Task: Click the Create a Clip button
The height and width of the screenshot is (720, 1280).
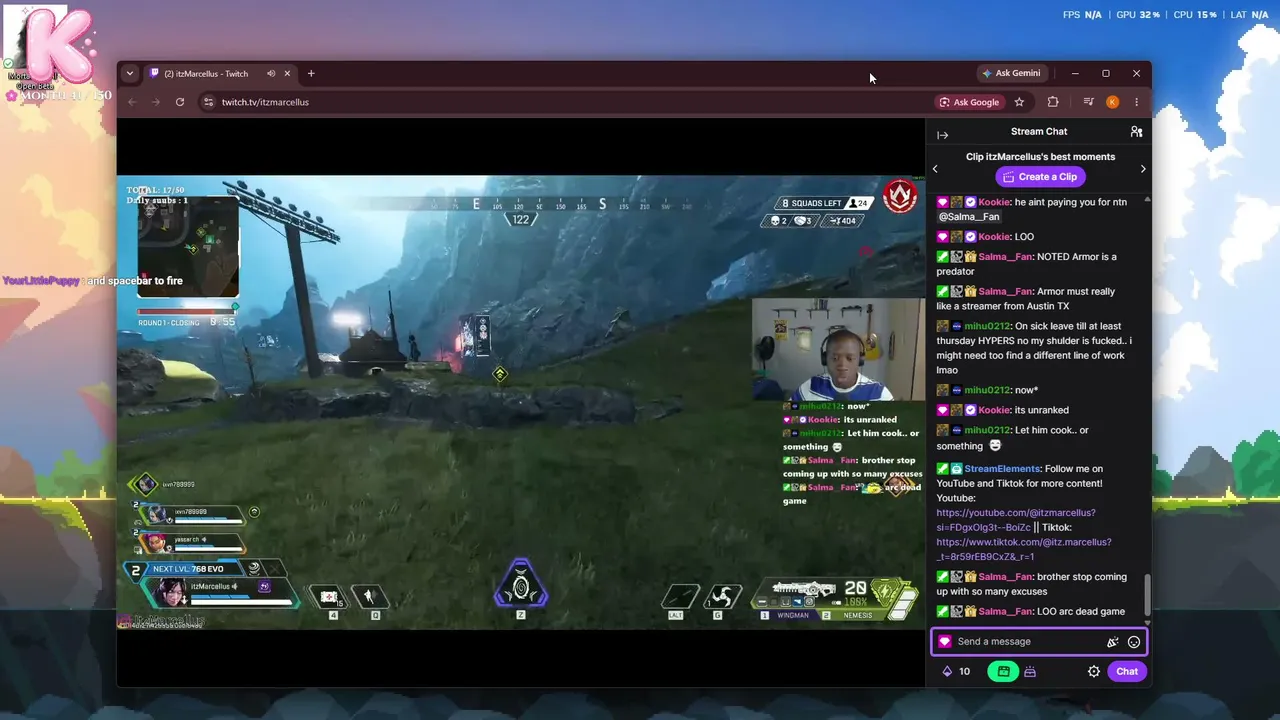Action: pyautogui.click(x=1039, y=177)
